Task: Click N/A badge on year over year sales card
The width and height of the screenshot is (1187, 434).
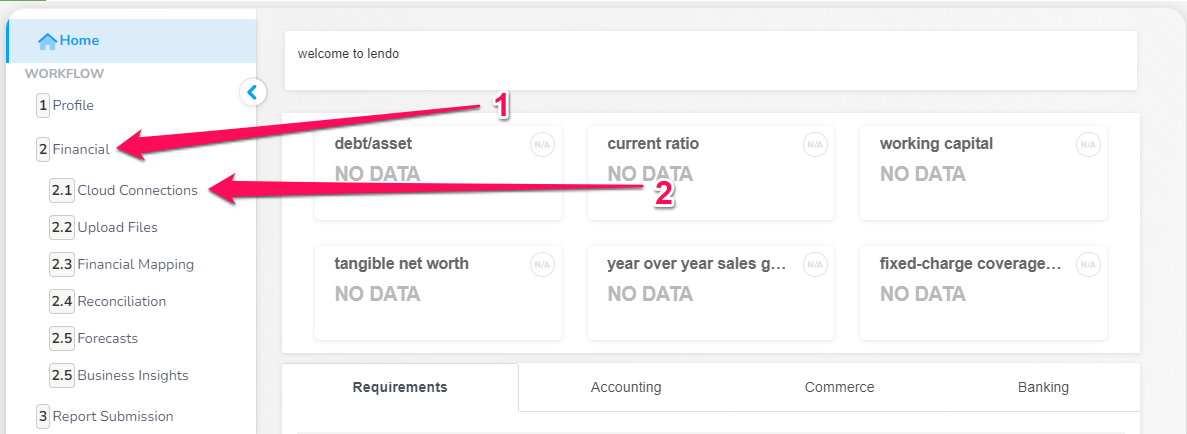Action: [x=815, y=264]
